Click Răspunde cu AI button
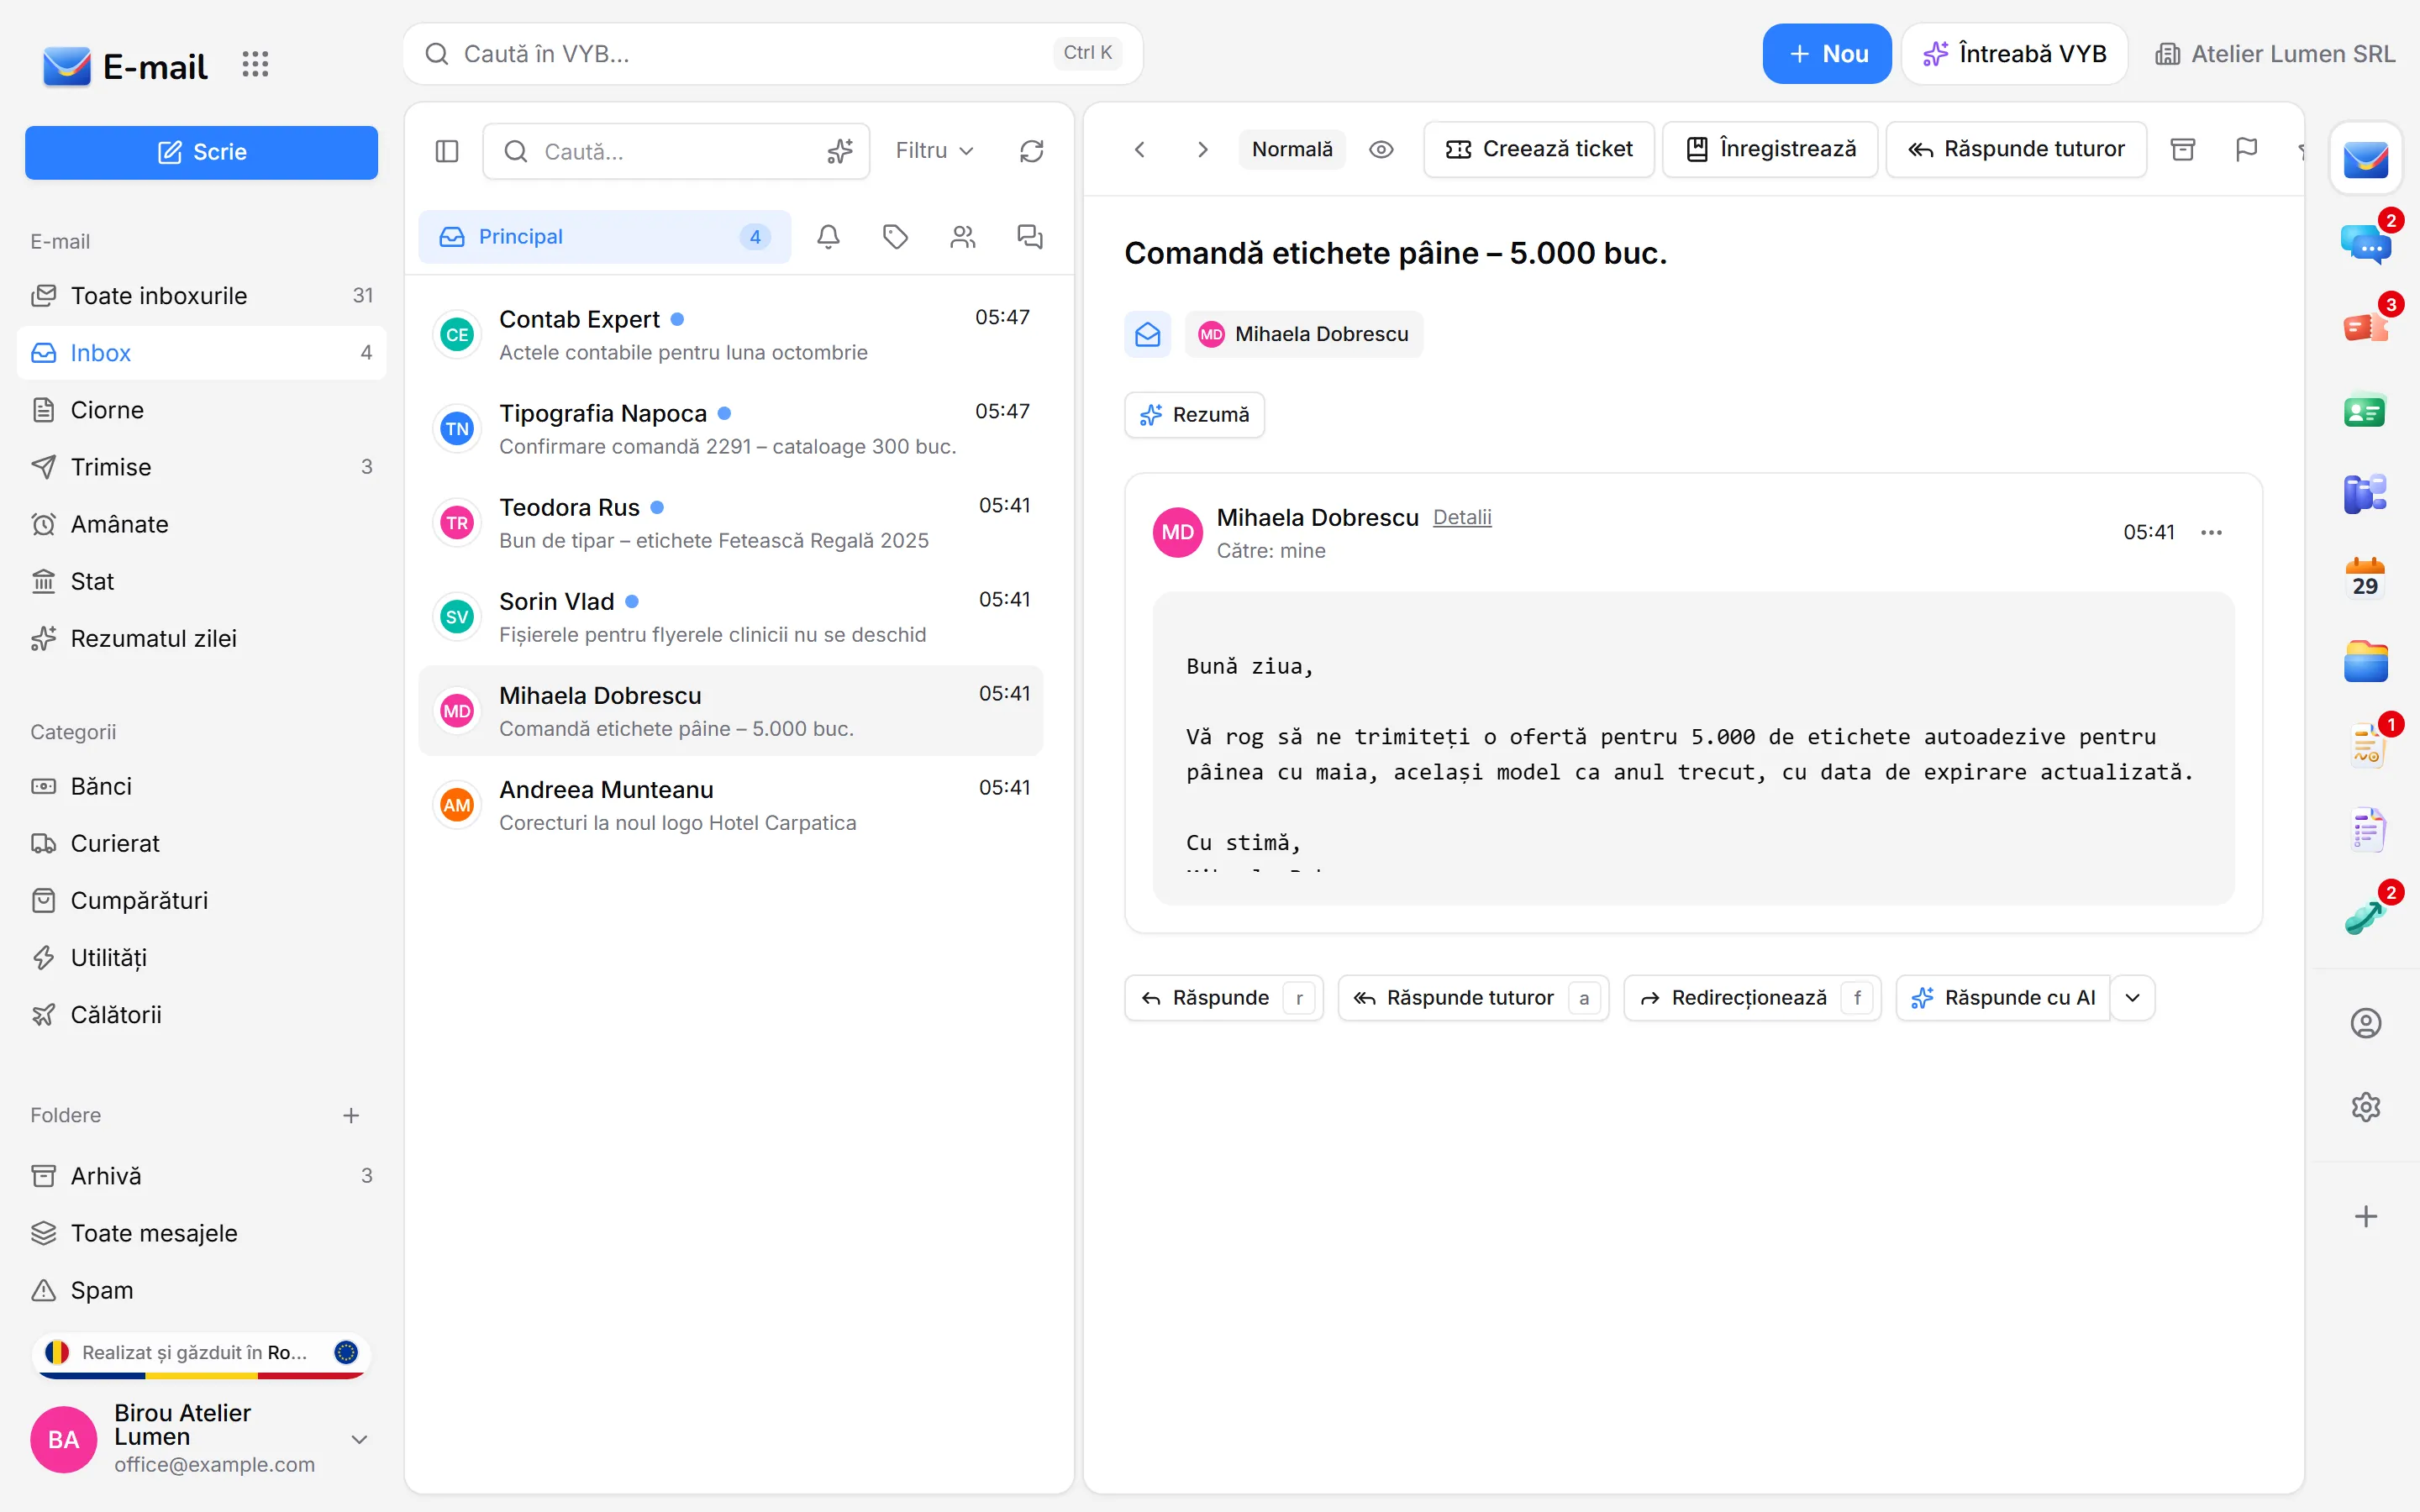2420x1512 pixels. pos(2003,998)
